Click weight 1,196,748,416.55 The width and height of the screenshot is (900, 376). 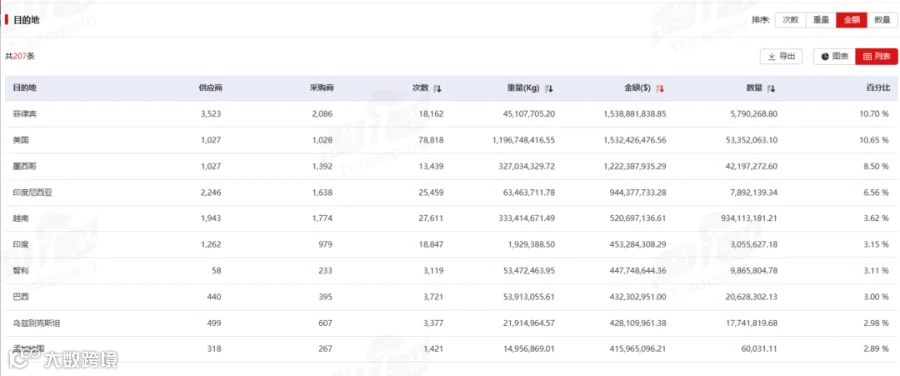click(x=523, y=140)
